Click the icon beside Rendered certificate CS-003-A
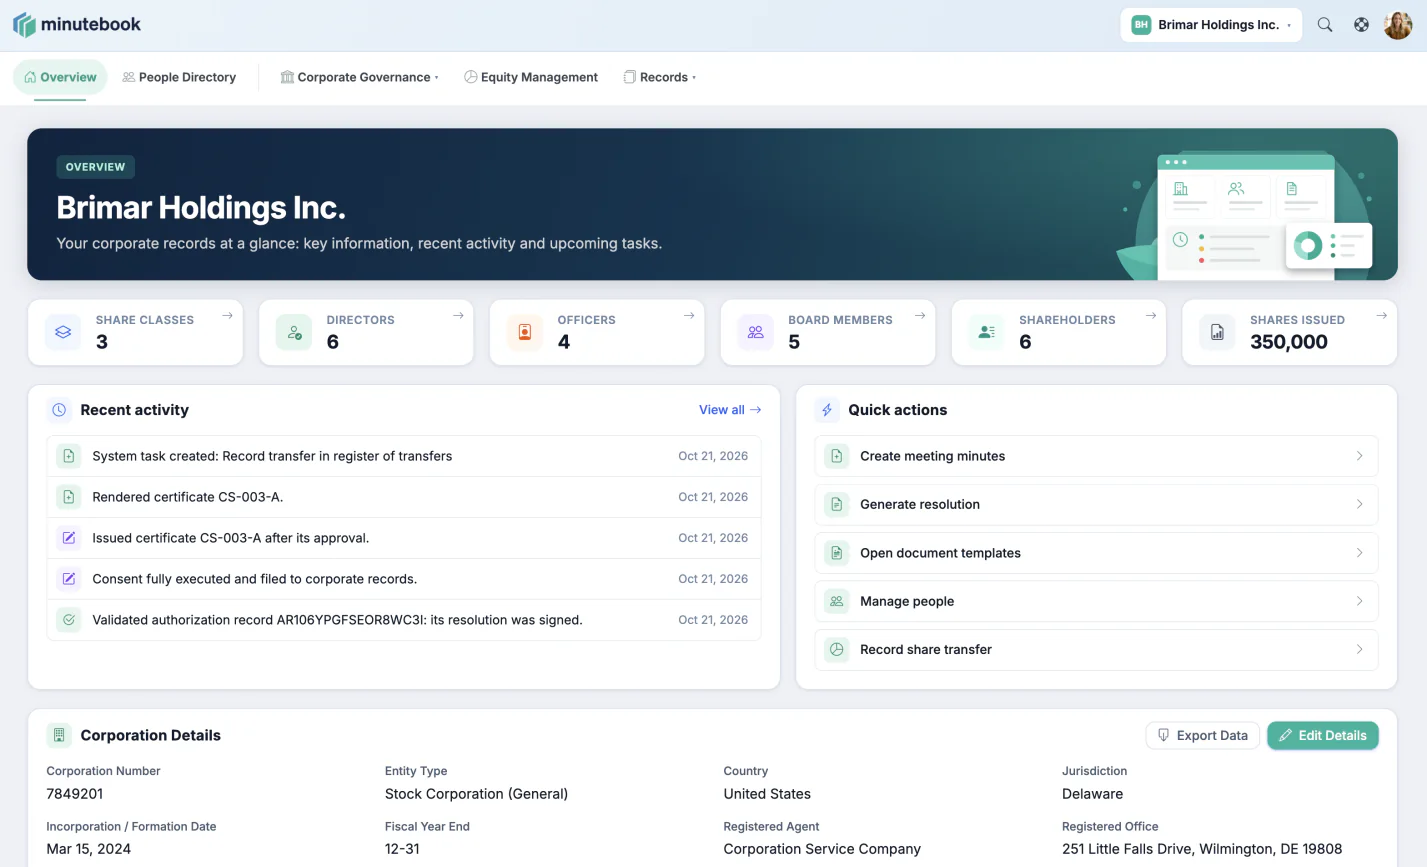Image resolution: width=1427 pixels, height=867 pixels. tap(69, 497)
